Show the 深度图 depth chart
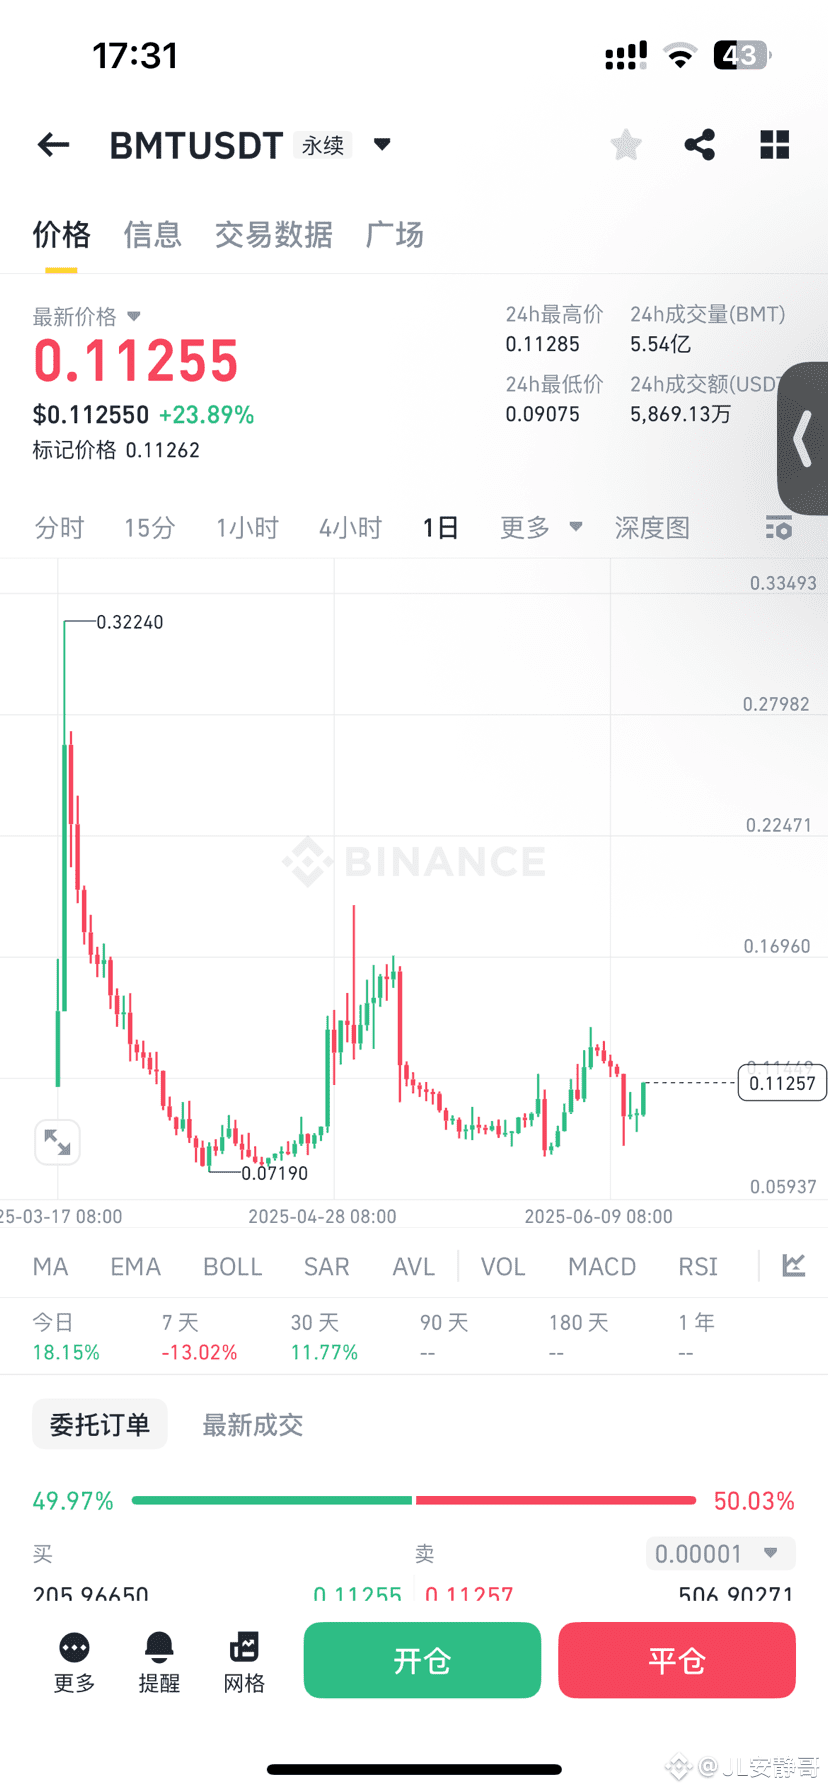The width and height of the screenshot is (828, 1792). [x=652, y=527]
